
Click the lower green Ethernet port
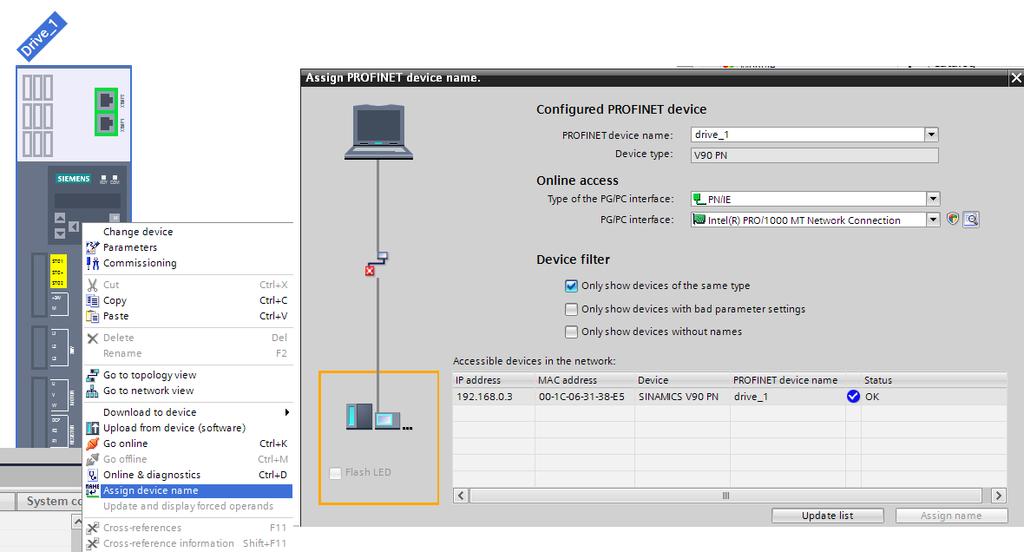(x=106, y=123)
